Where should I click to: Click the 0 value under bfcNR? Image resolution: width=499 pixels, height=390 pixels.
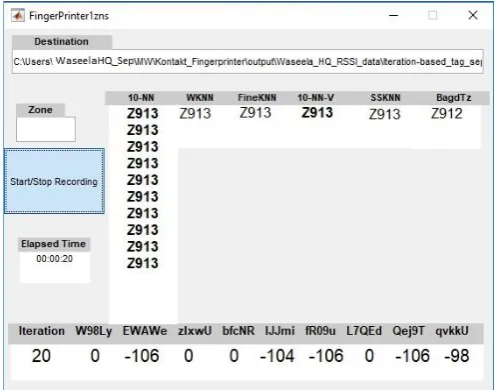tap(234, 356)
